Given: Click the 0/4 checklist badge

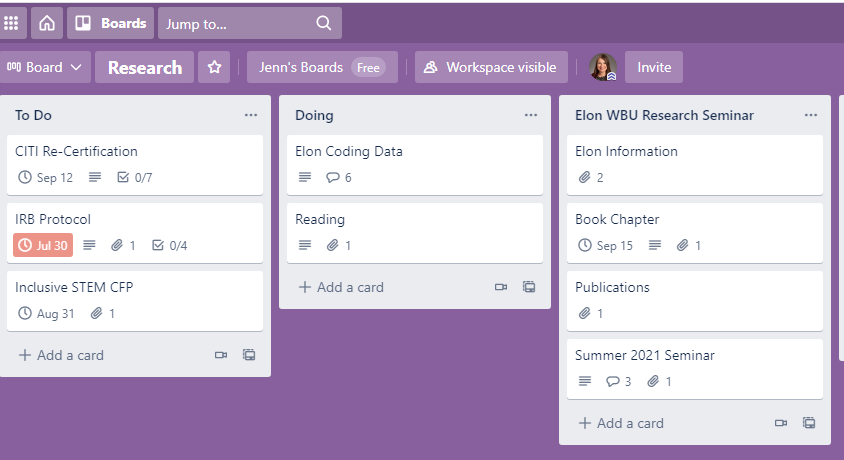Looking at the screenshot, I should (x=170, y=245).
